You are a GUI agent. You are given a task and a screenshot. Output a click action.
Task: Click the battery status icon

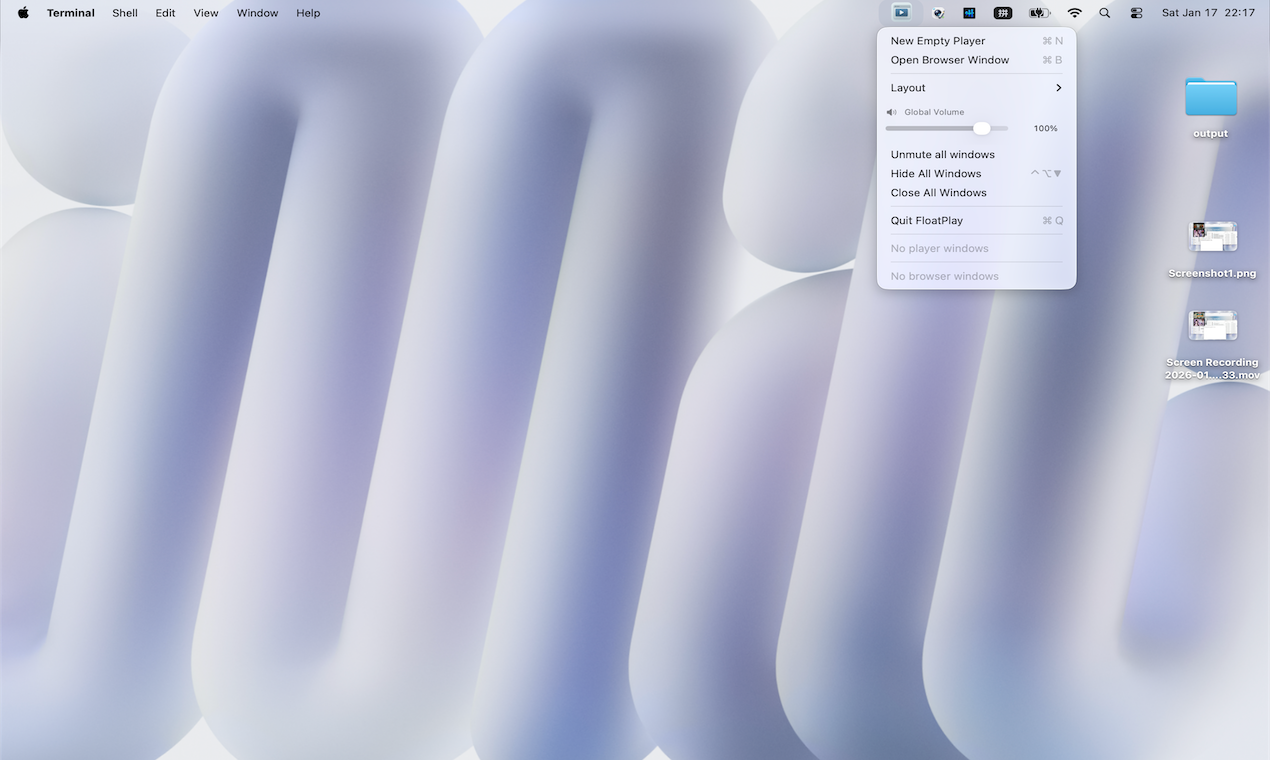click(x=1040, y=13)
